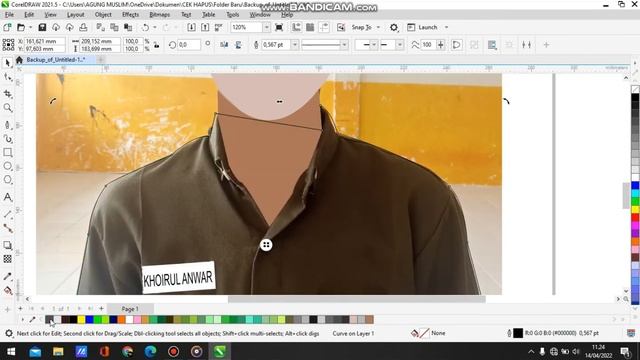Click the Print icon
Viewport: 640px width, 360px height.
pyautogui.click(x=83, y=27)
